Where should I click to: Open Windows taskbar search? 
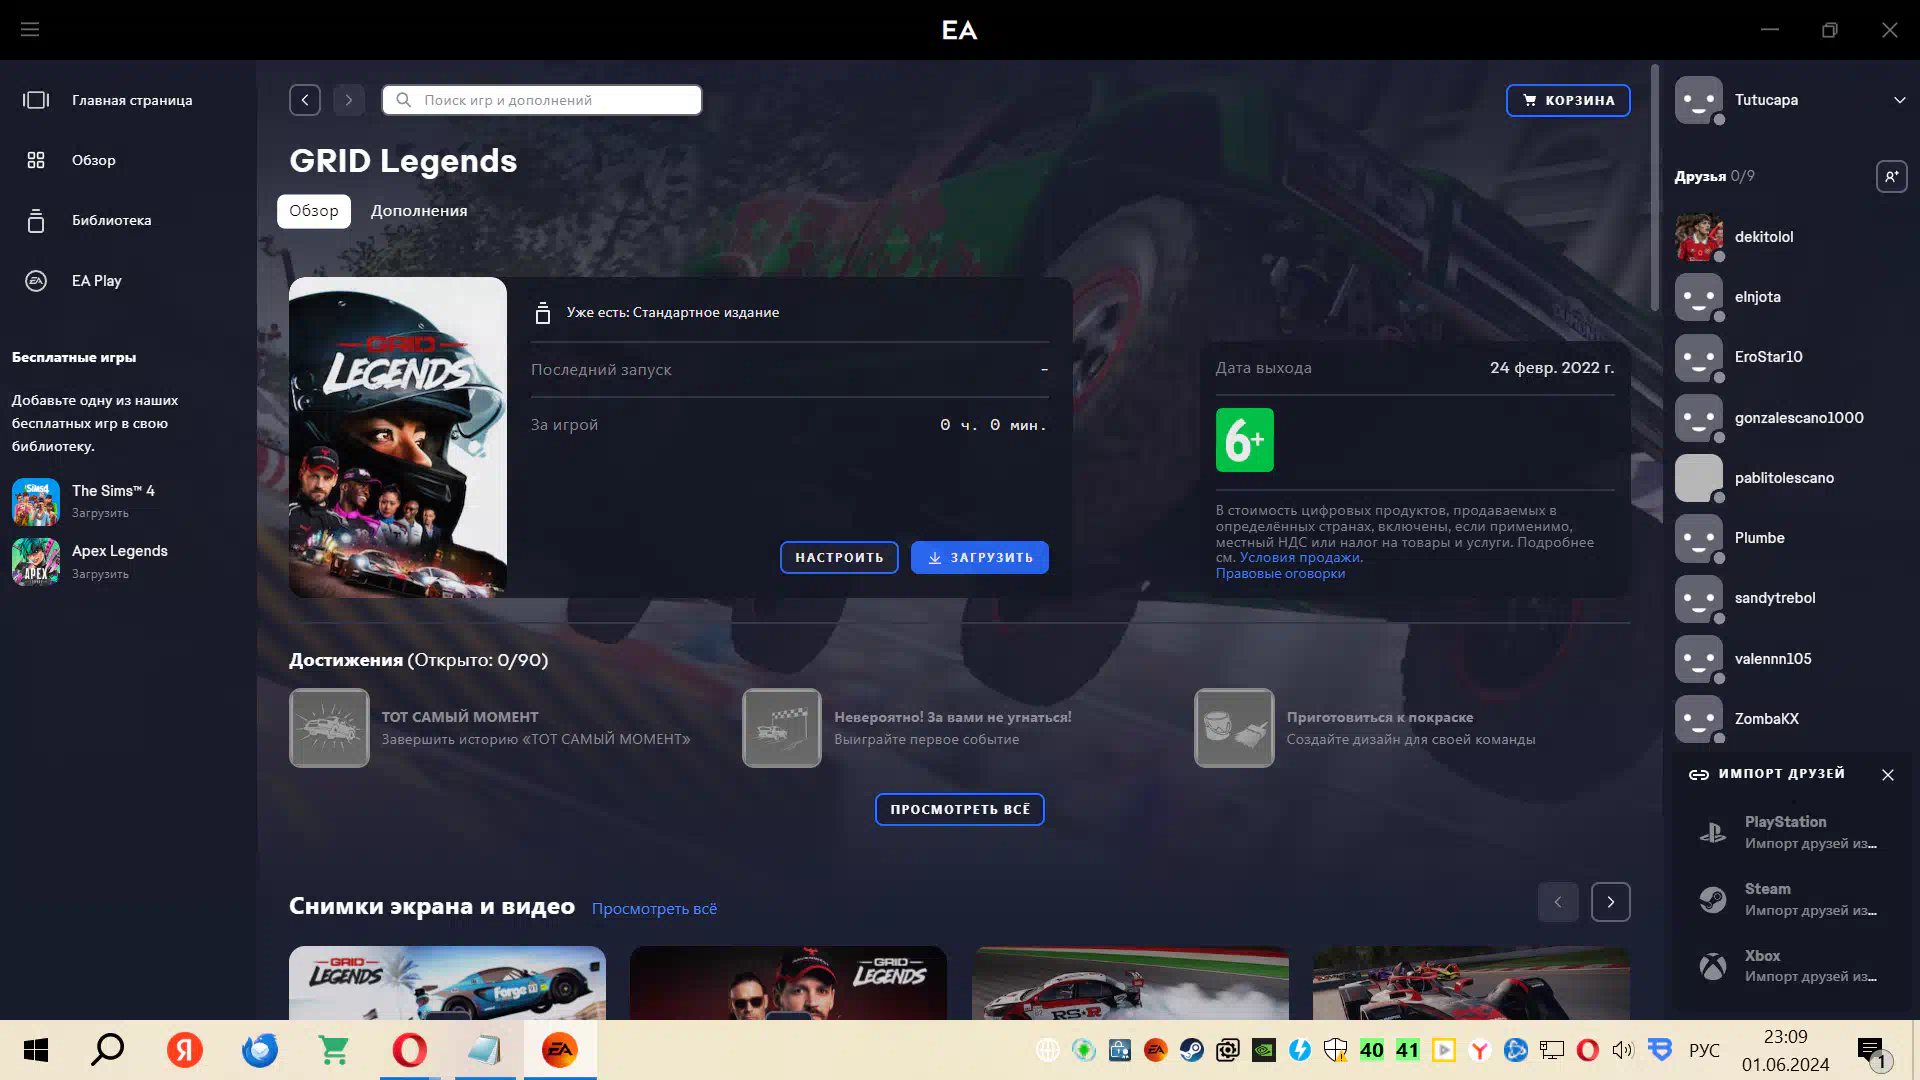pyautogui.click(x=108, y=1050)
